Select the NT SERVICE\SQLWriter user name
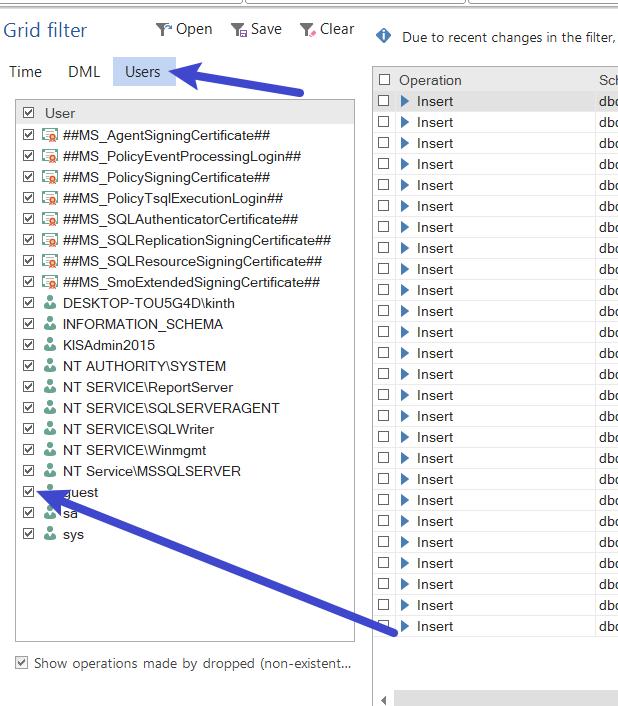The width and height of the screenshot is (618, 706). click(x=139, y=429)
